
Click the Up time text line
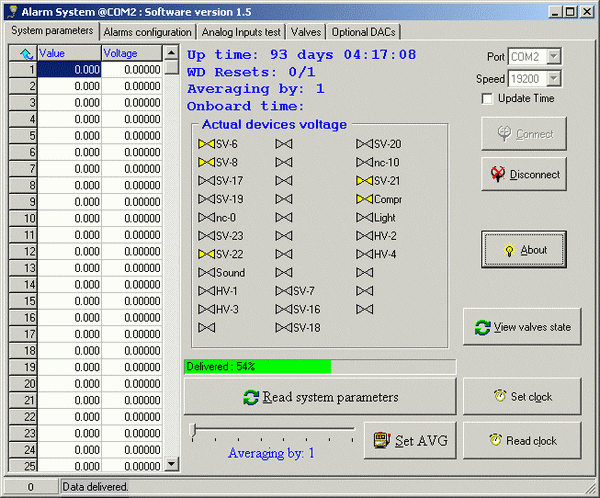301,55
